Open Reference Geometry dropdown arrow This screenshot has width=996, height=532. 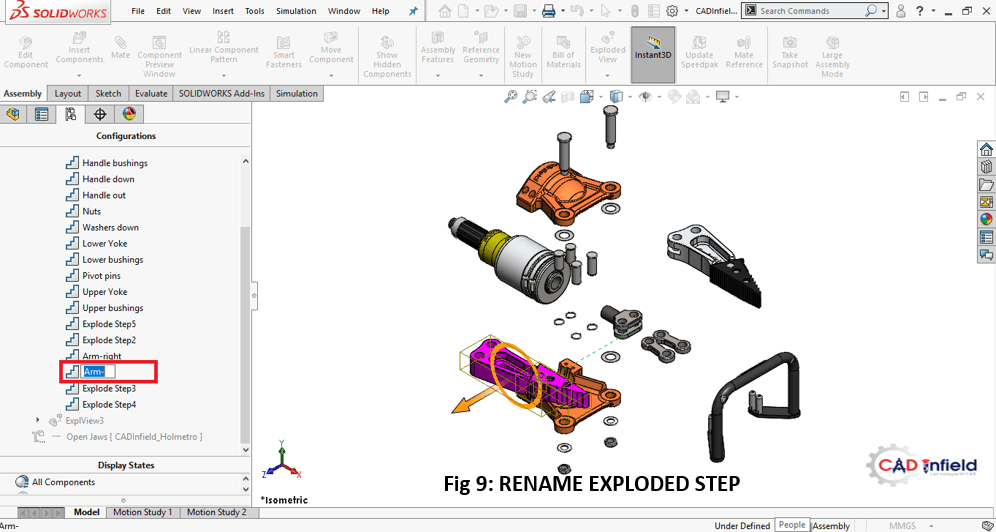tap(481, 76)
